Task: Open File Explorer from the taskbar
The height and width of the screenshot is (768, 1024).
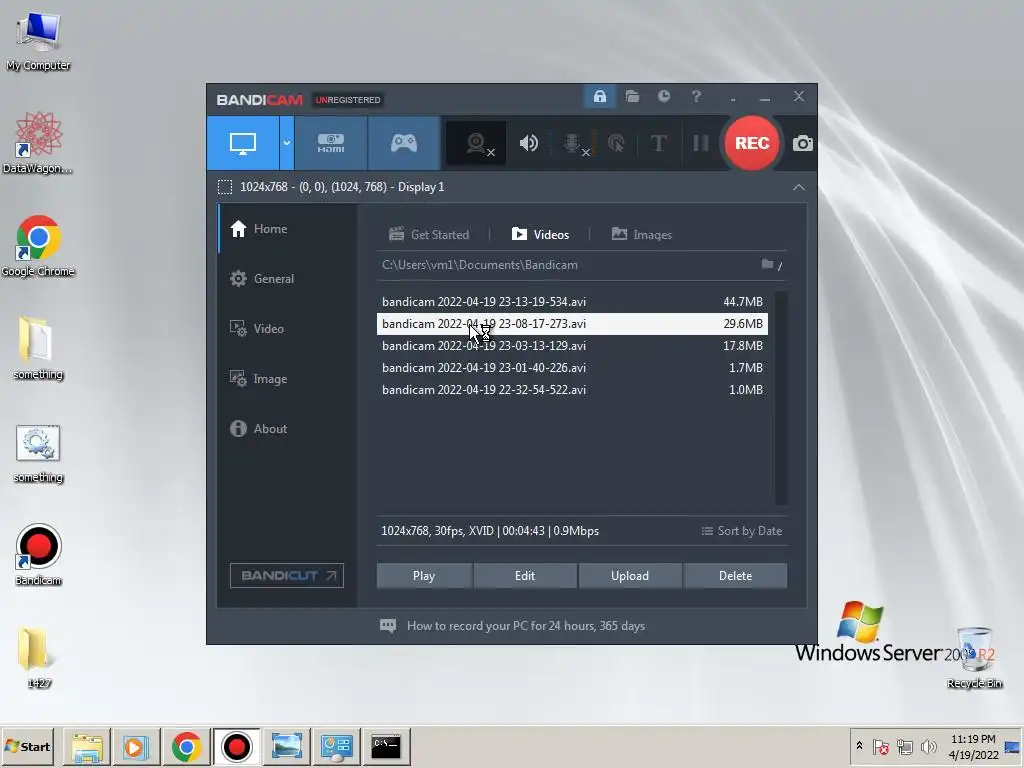Action: click(x=87, y=746)
